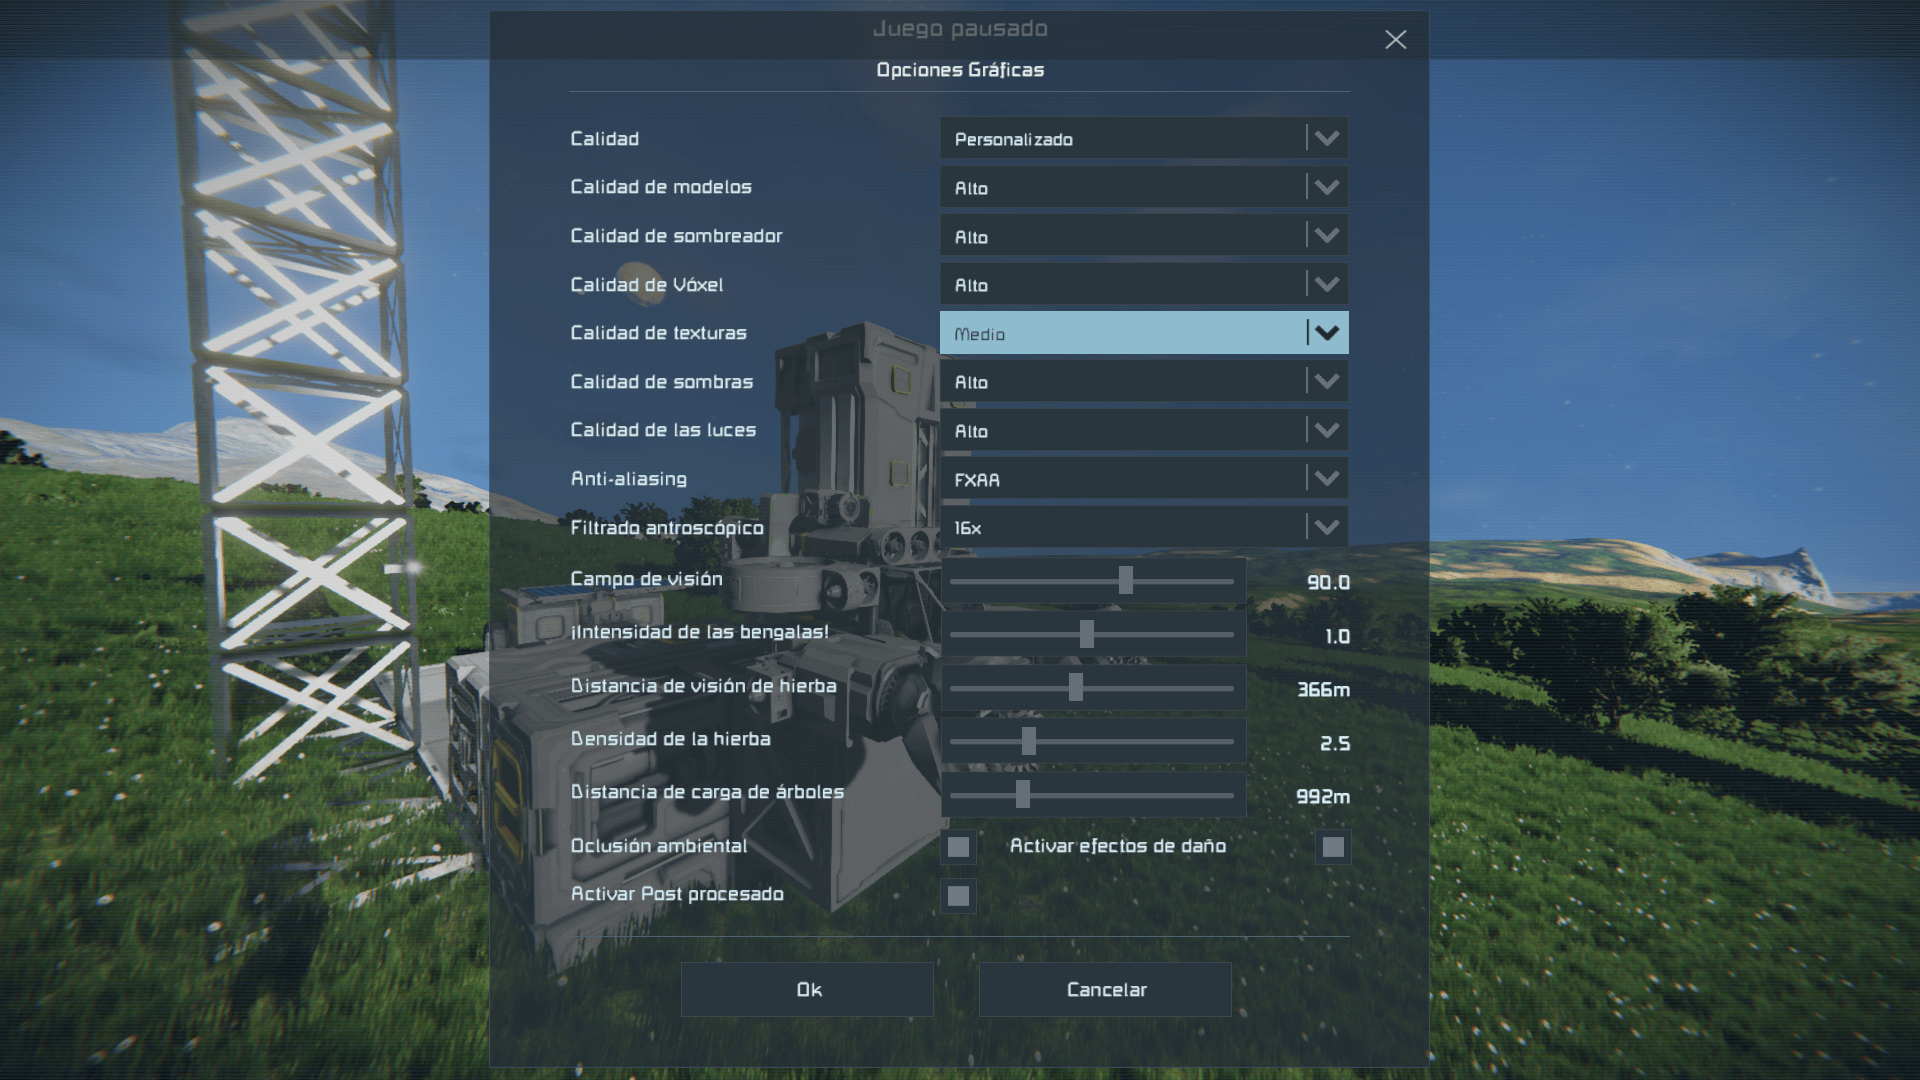Toggle Activar efectos de daño checkbox

(1332, 847)
